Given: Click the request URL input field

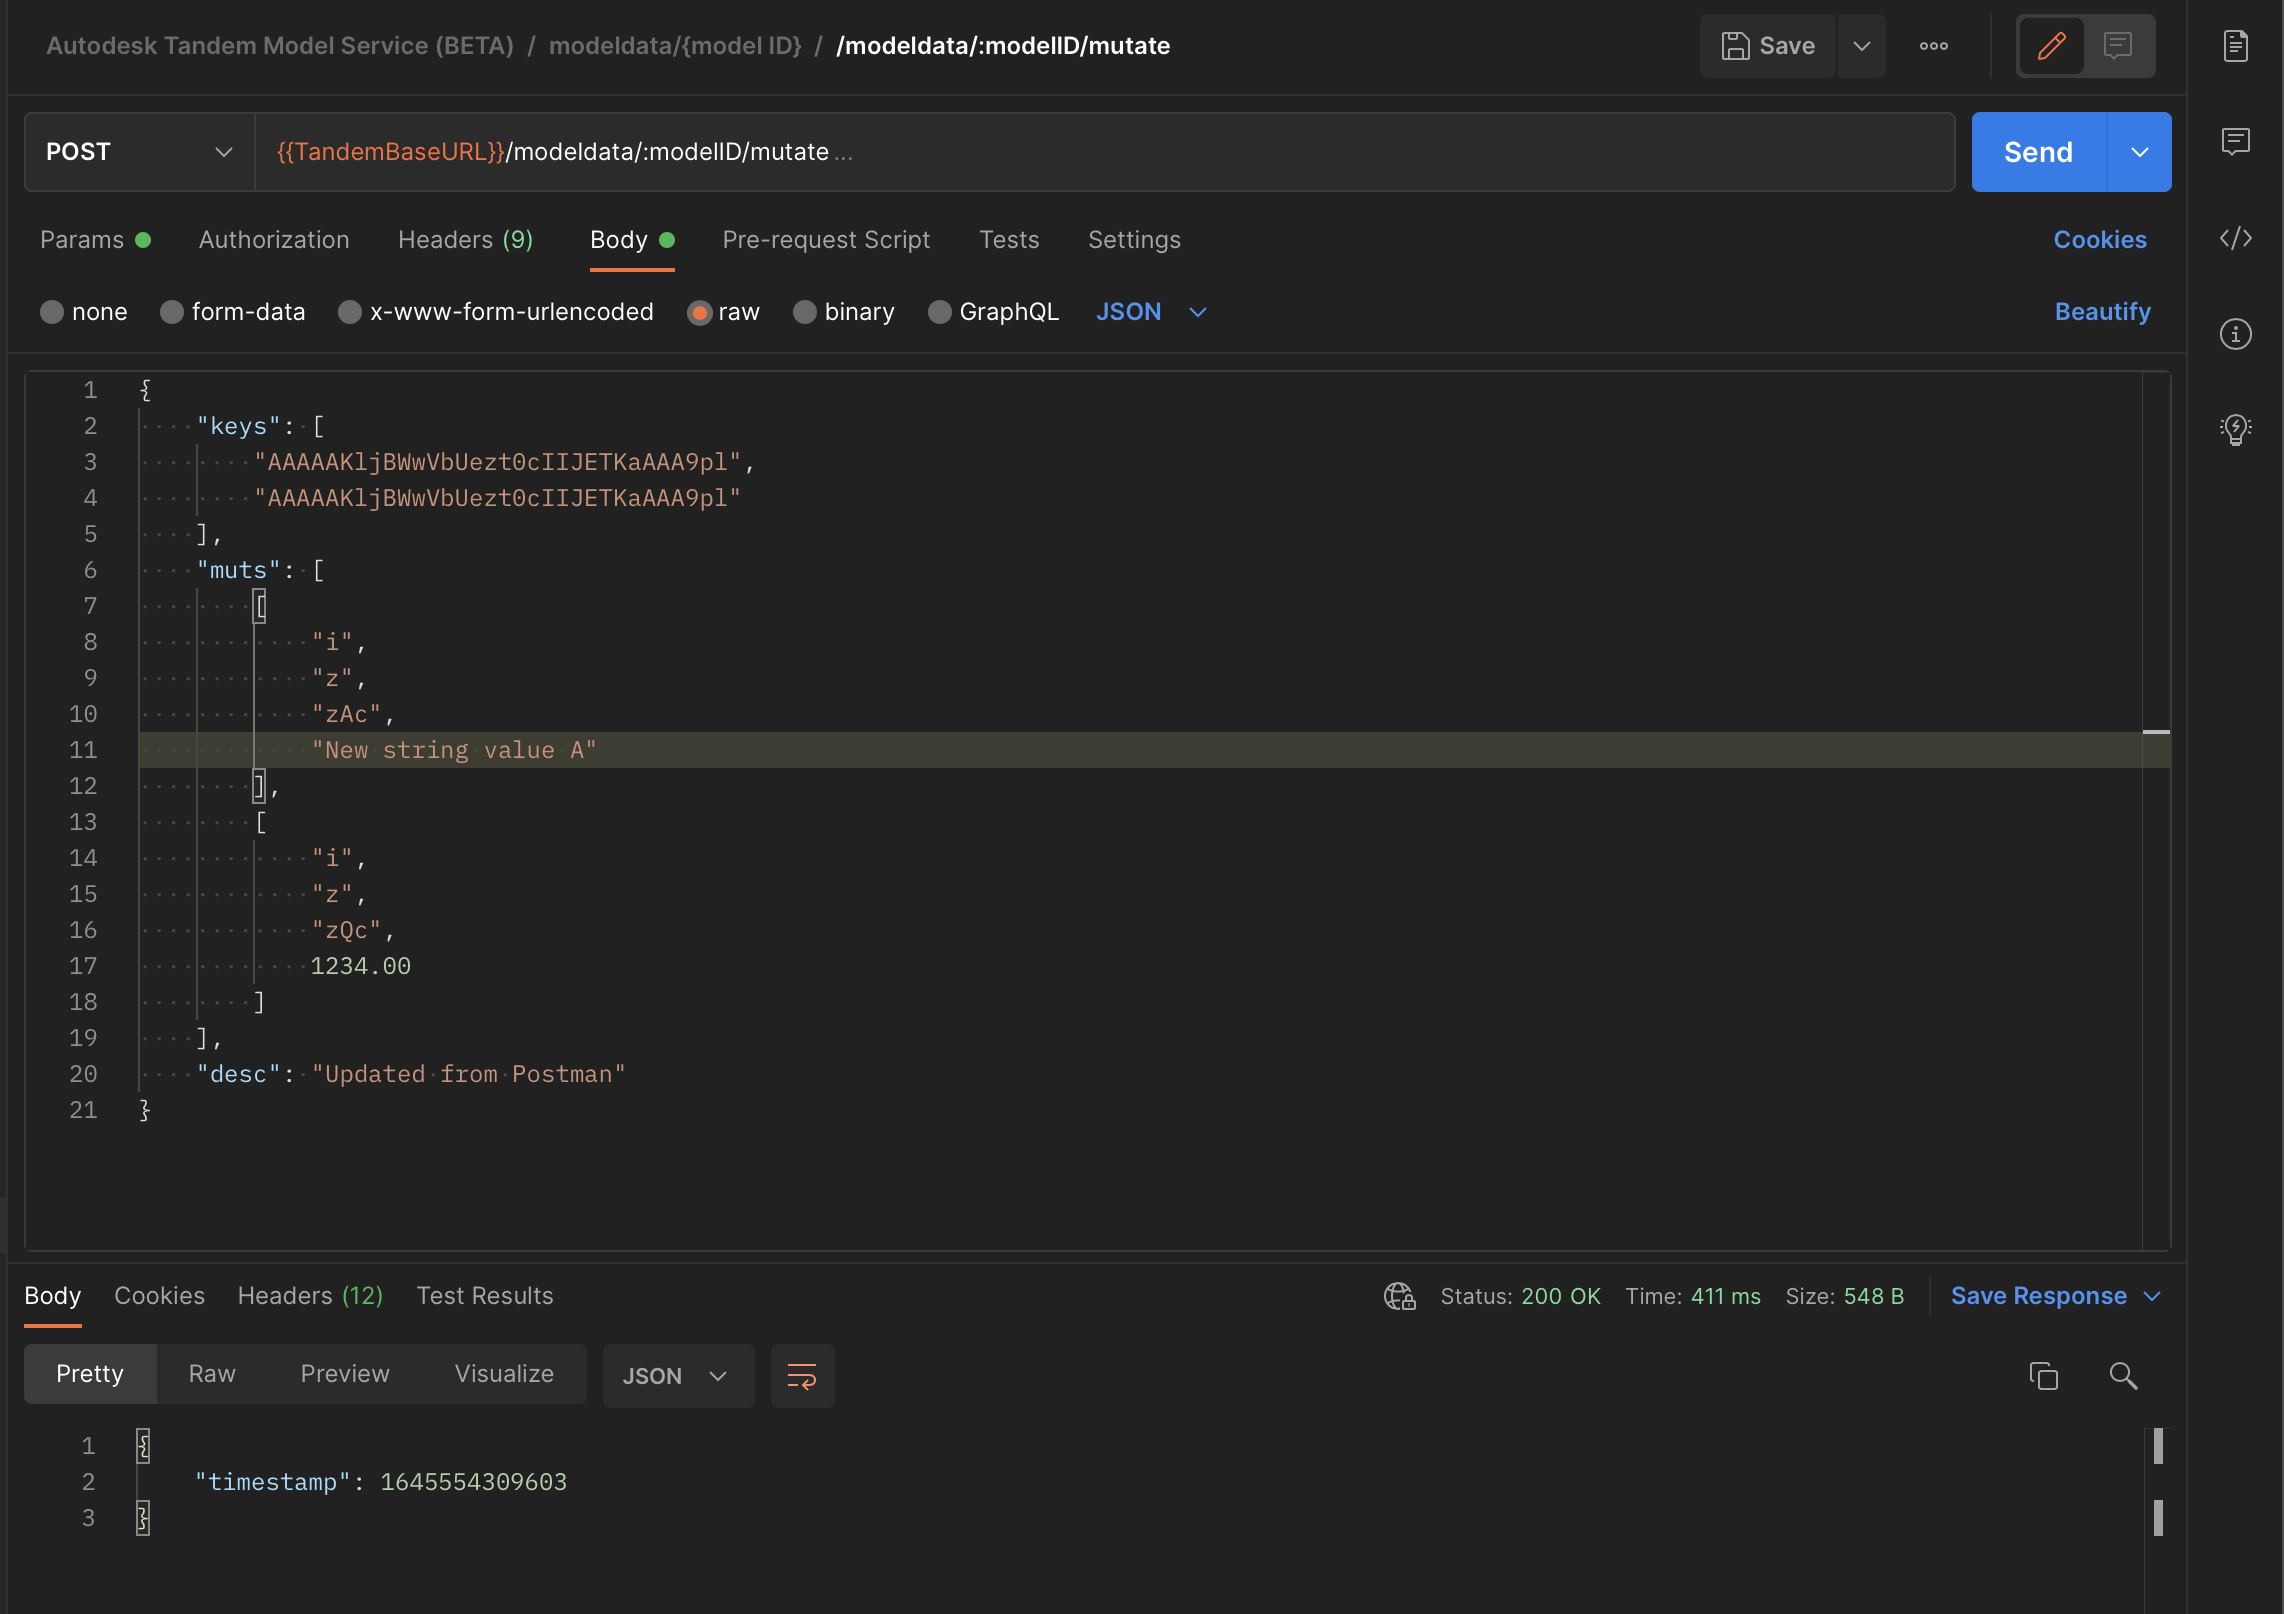Looking at the screenshot, I should tap(1104, 152).
